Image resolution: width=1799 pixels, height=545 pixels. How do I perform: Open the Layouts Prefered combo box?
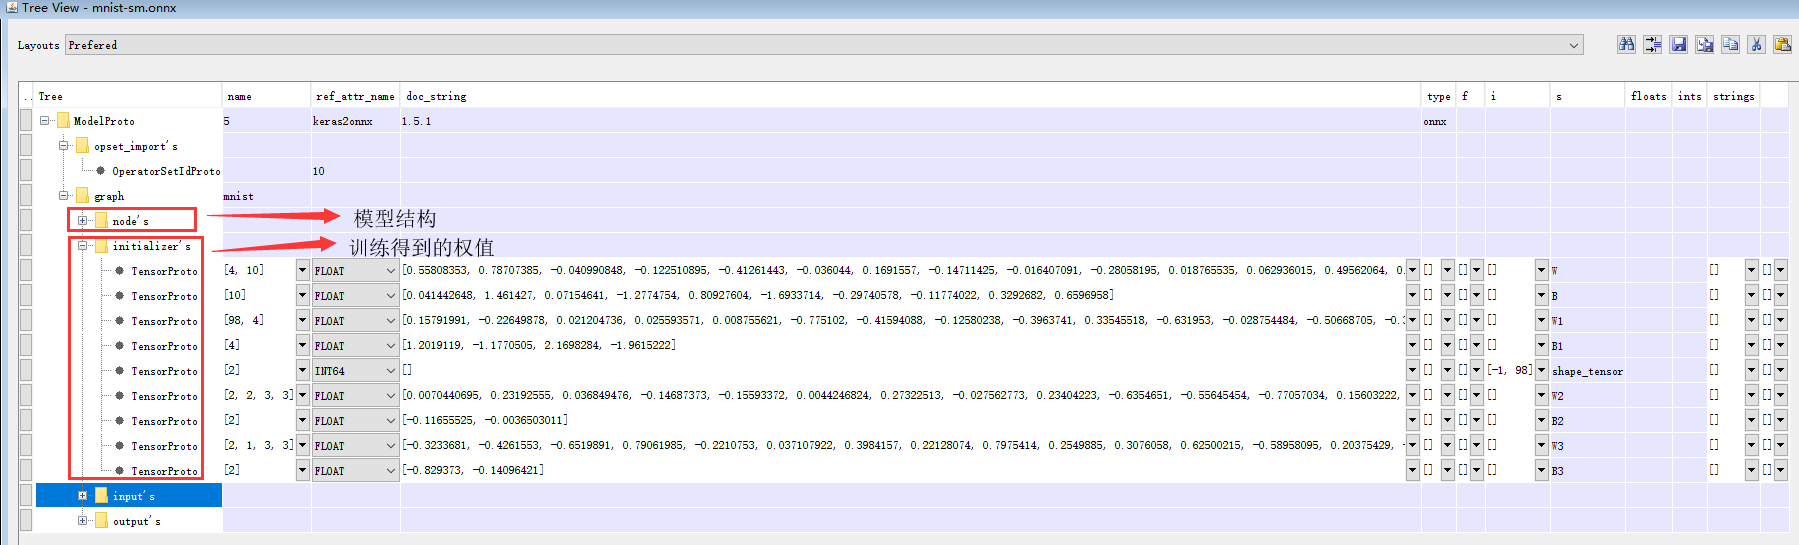point(1574,45)
